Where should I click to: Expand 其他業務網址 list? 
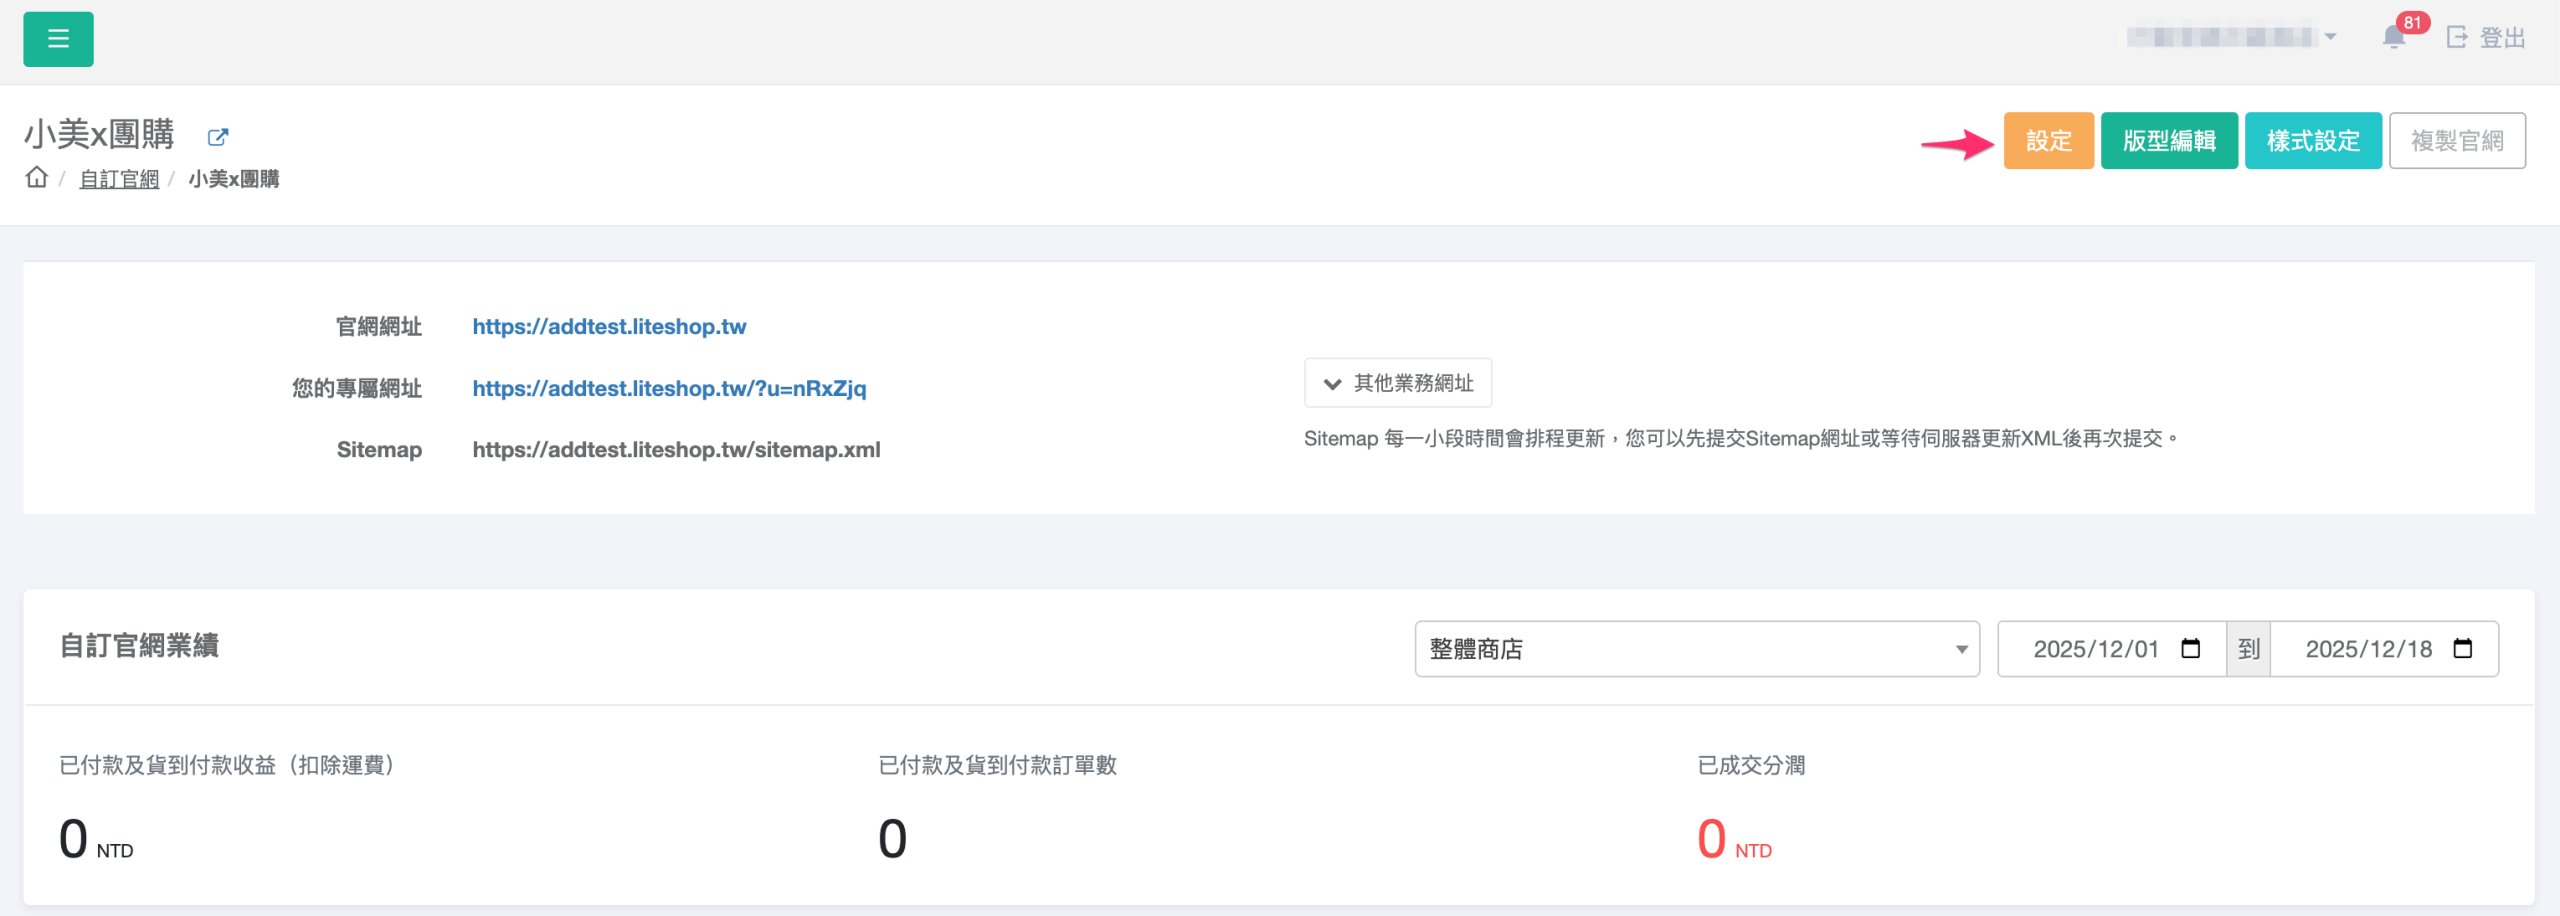[1397, 383]
